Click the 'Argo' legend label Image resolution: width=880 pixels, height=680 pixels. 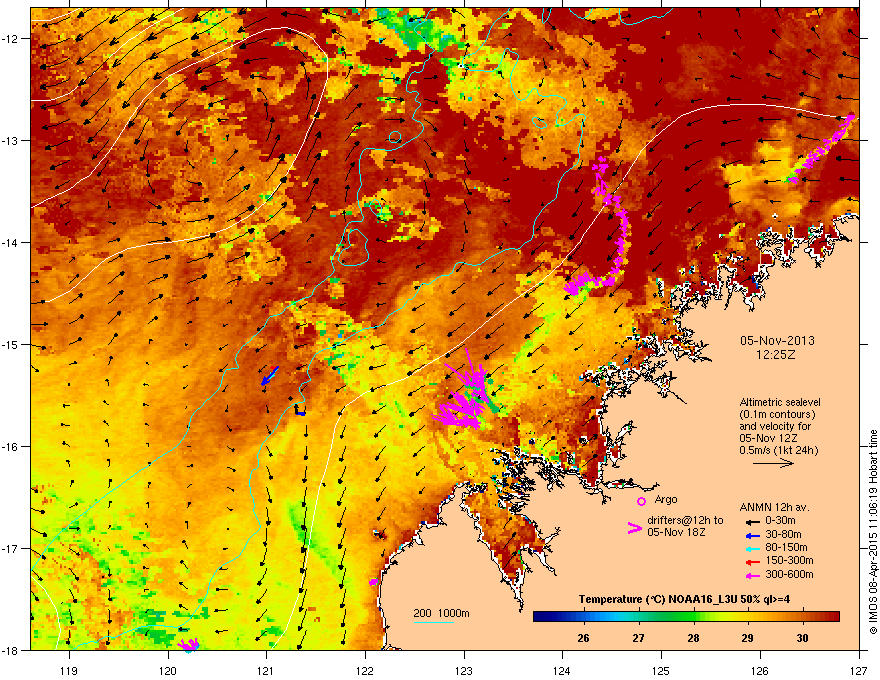tap(666, 499)
